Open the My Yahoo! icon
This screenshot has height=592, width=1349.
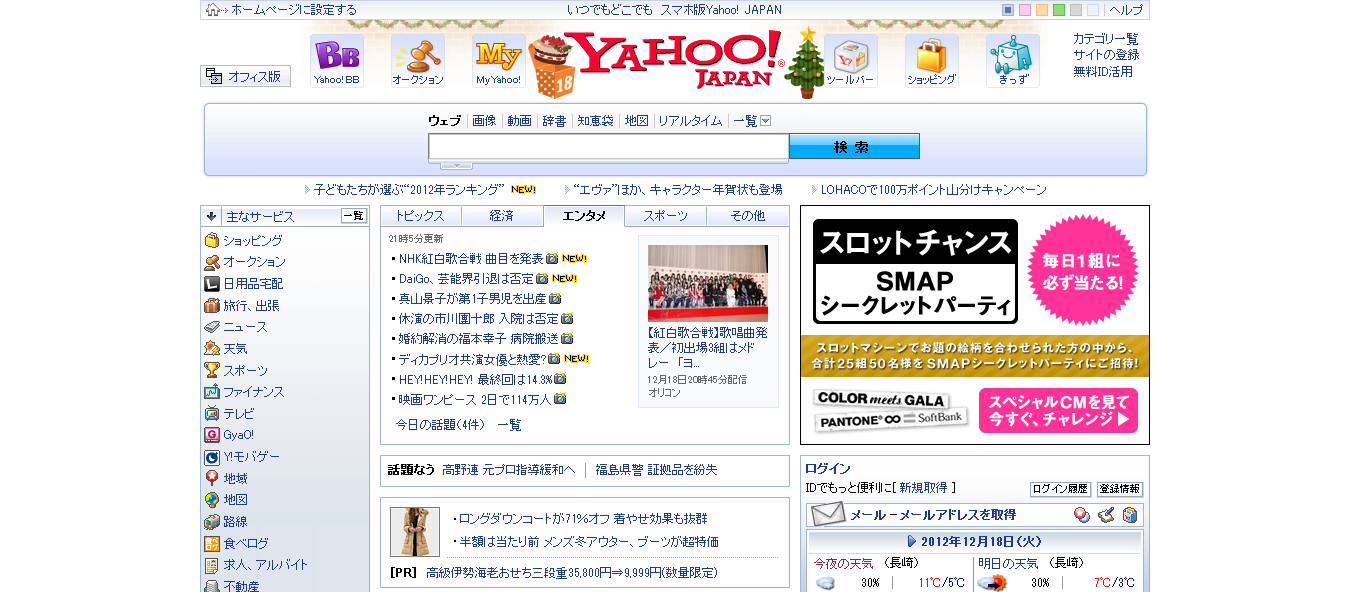point(498,61)
